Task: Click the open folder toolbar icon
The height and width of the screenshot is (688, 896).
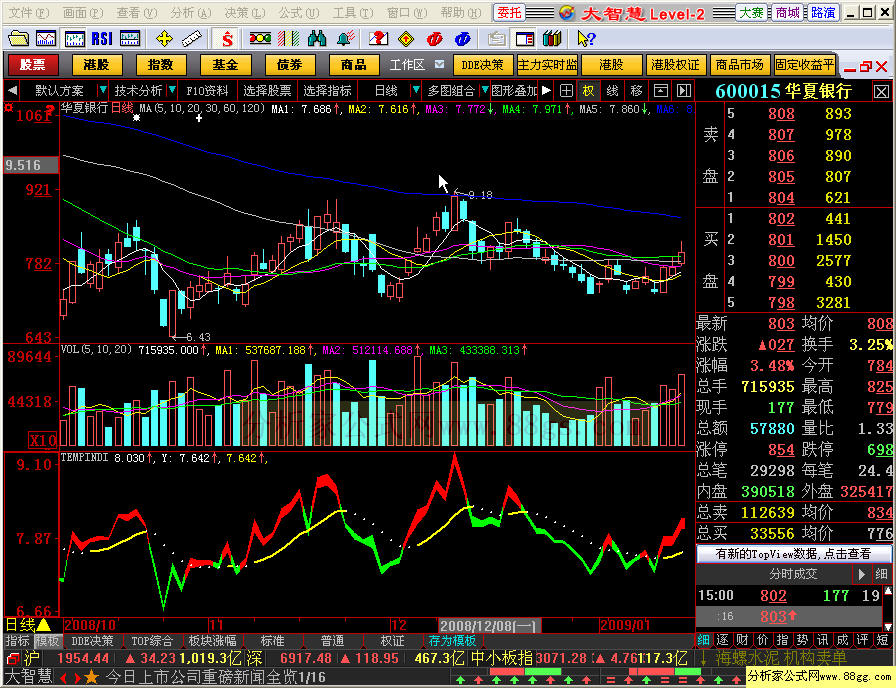Action: (18, 39)
